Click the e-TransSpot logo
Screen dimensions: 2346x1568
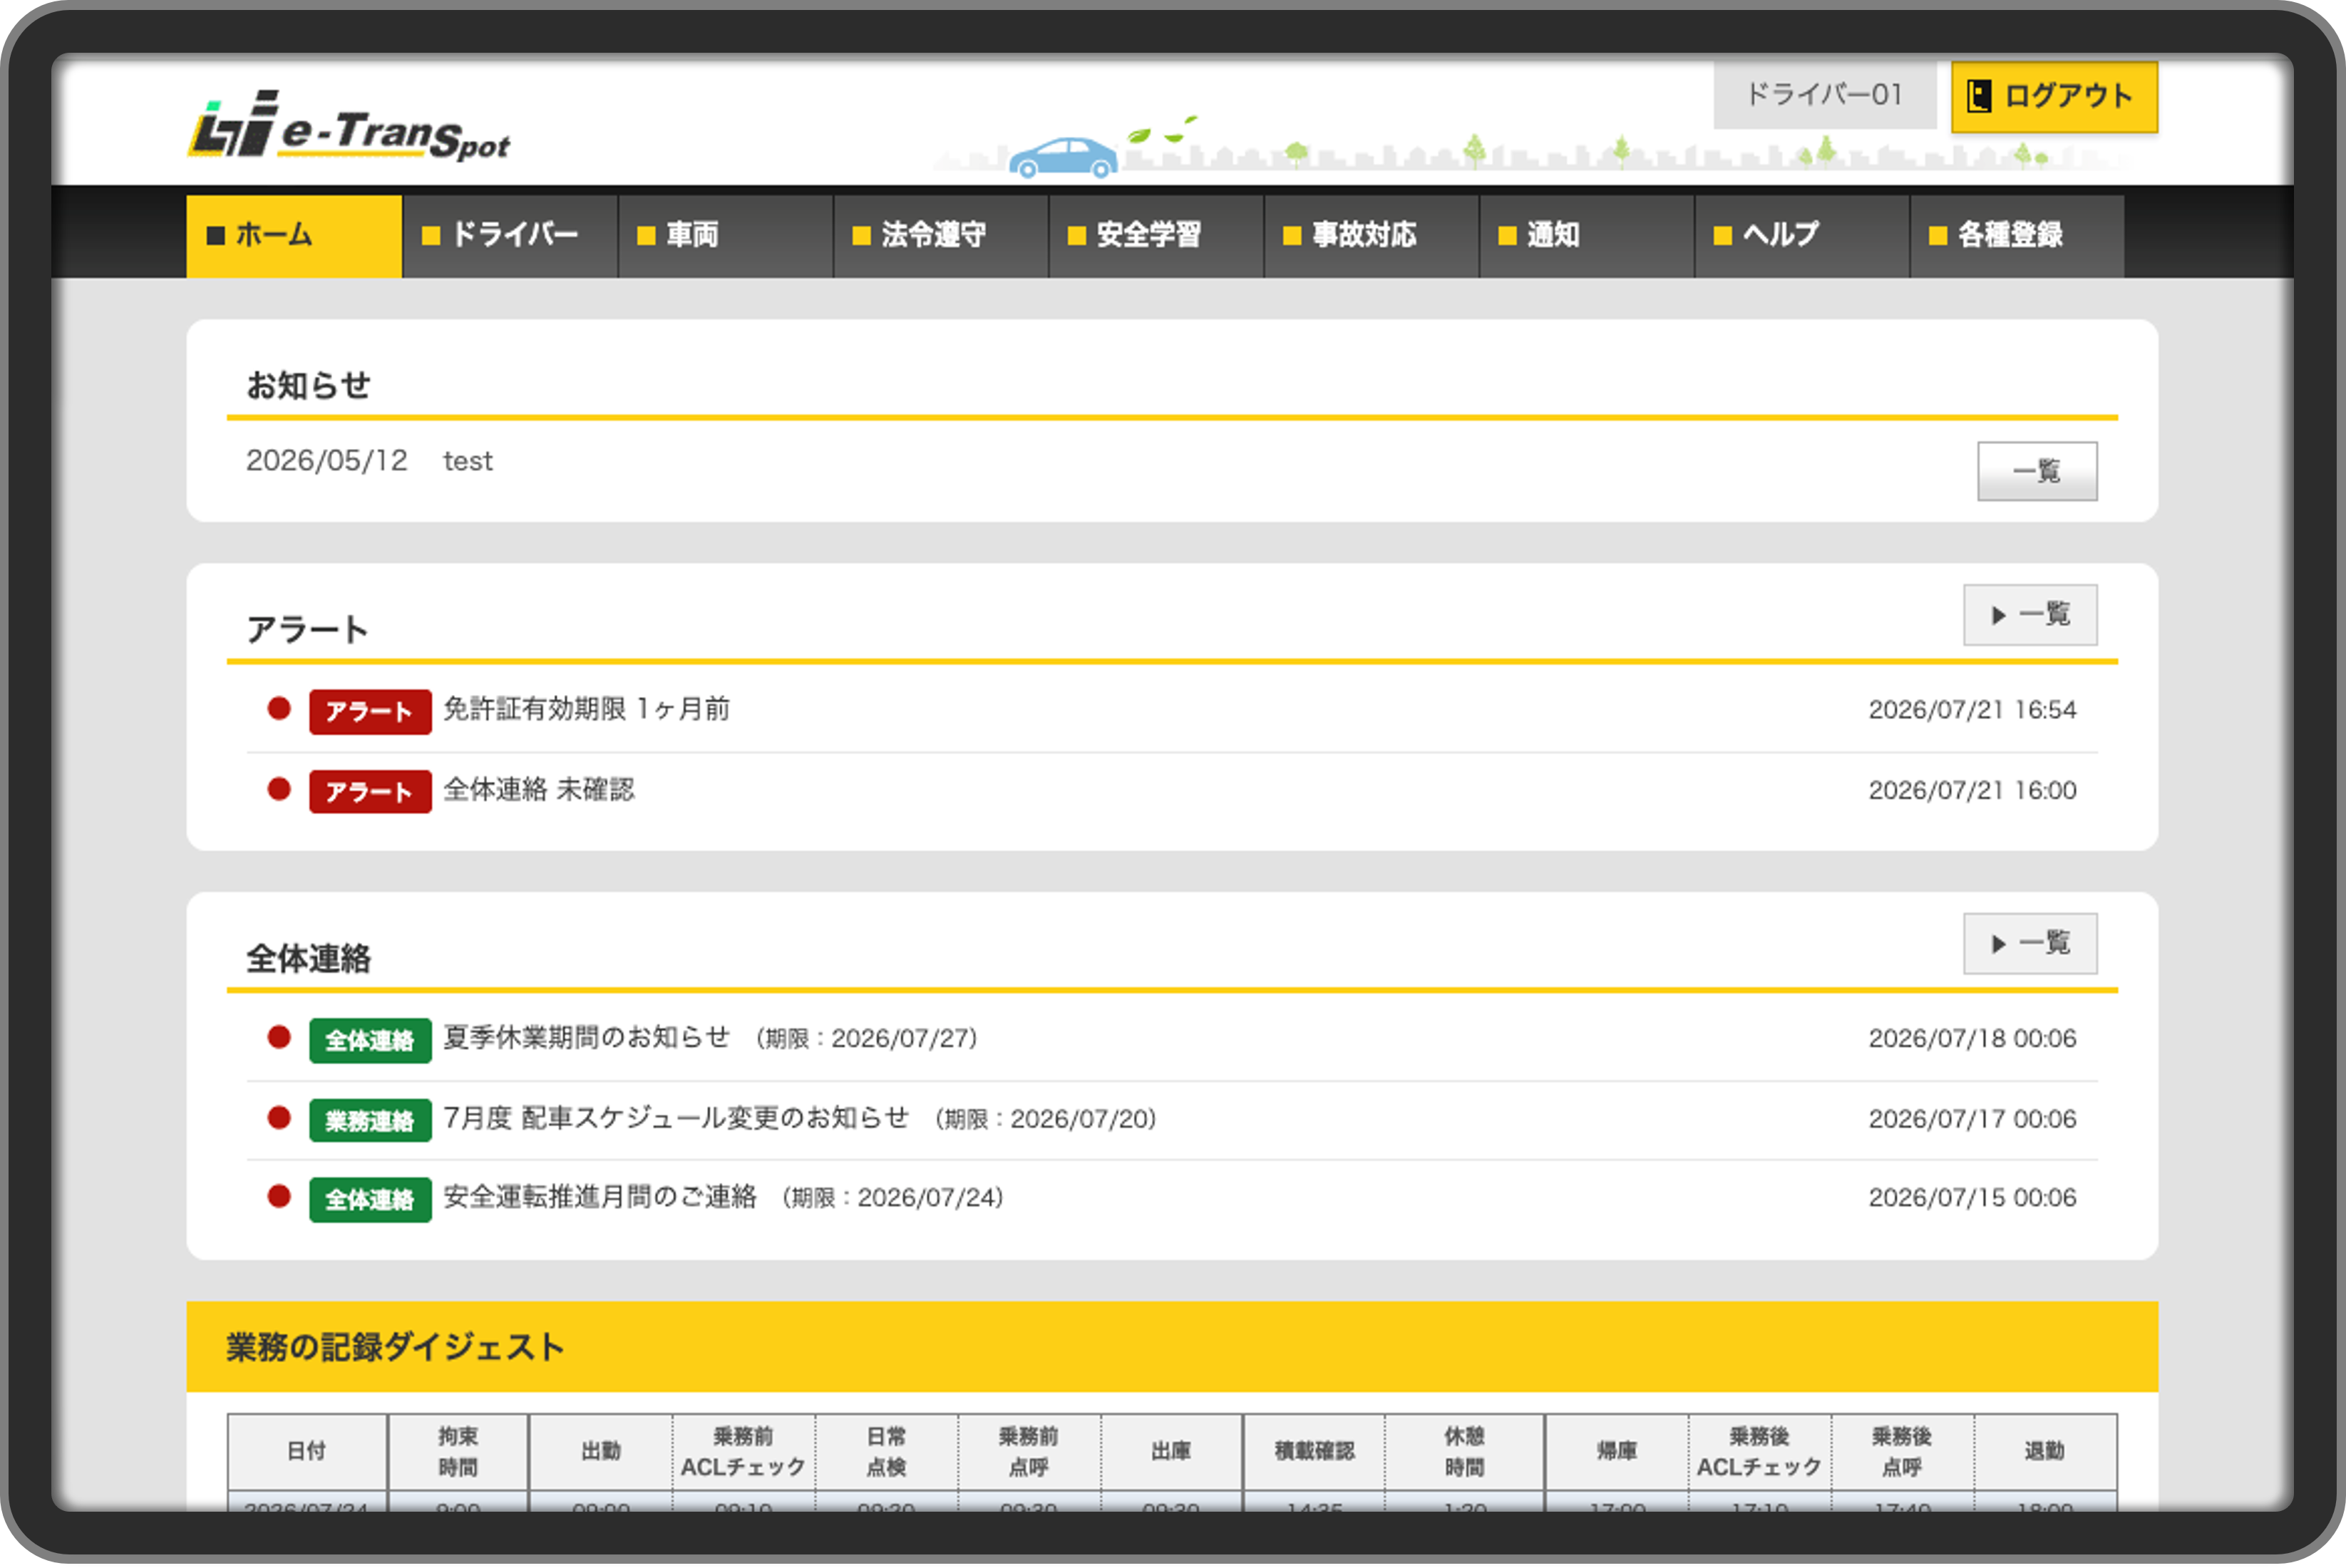pos(349,126)
